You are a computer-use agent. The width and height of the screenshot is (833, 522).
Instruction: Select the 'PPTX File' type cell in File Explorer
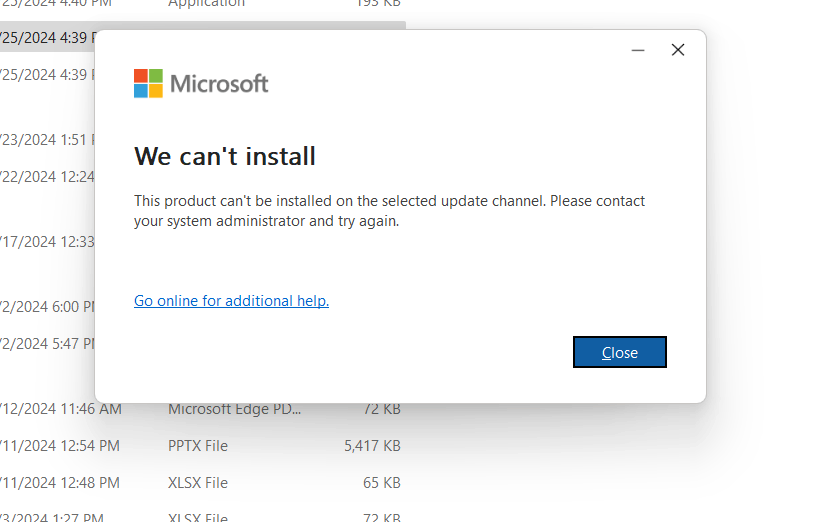pos(198,446)
